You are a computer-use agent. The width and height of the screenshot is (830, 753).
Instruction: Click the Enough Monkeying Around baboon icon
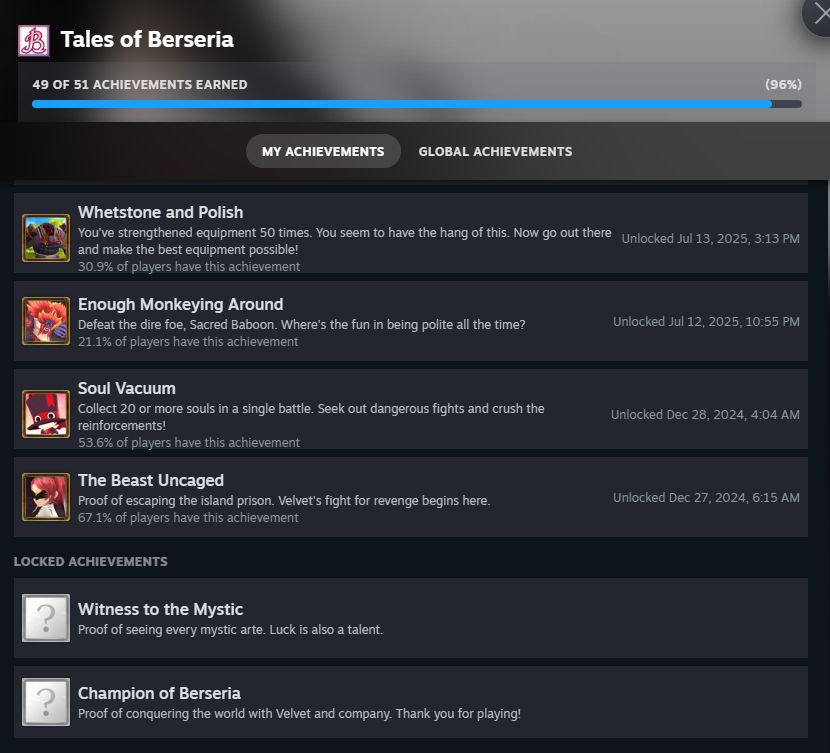tap(46, 321)
